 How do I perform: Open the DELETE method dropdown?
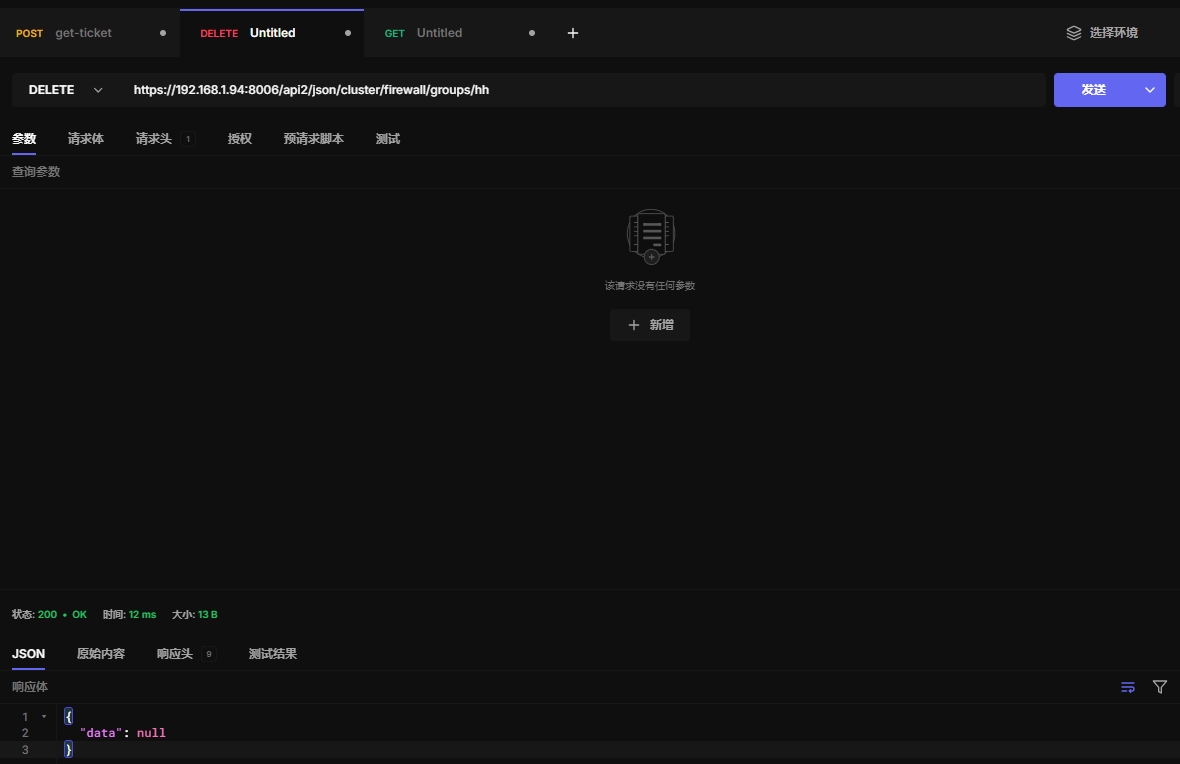[65, 90]
